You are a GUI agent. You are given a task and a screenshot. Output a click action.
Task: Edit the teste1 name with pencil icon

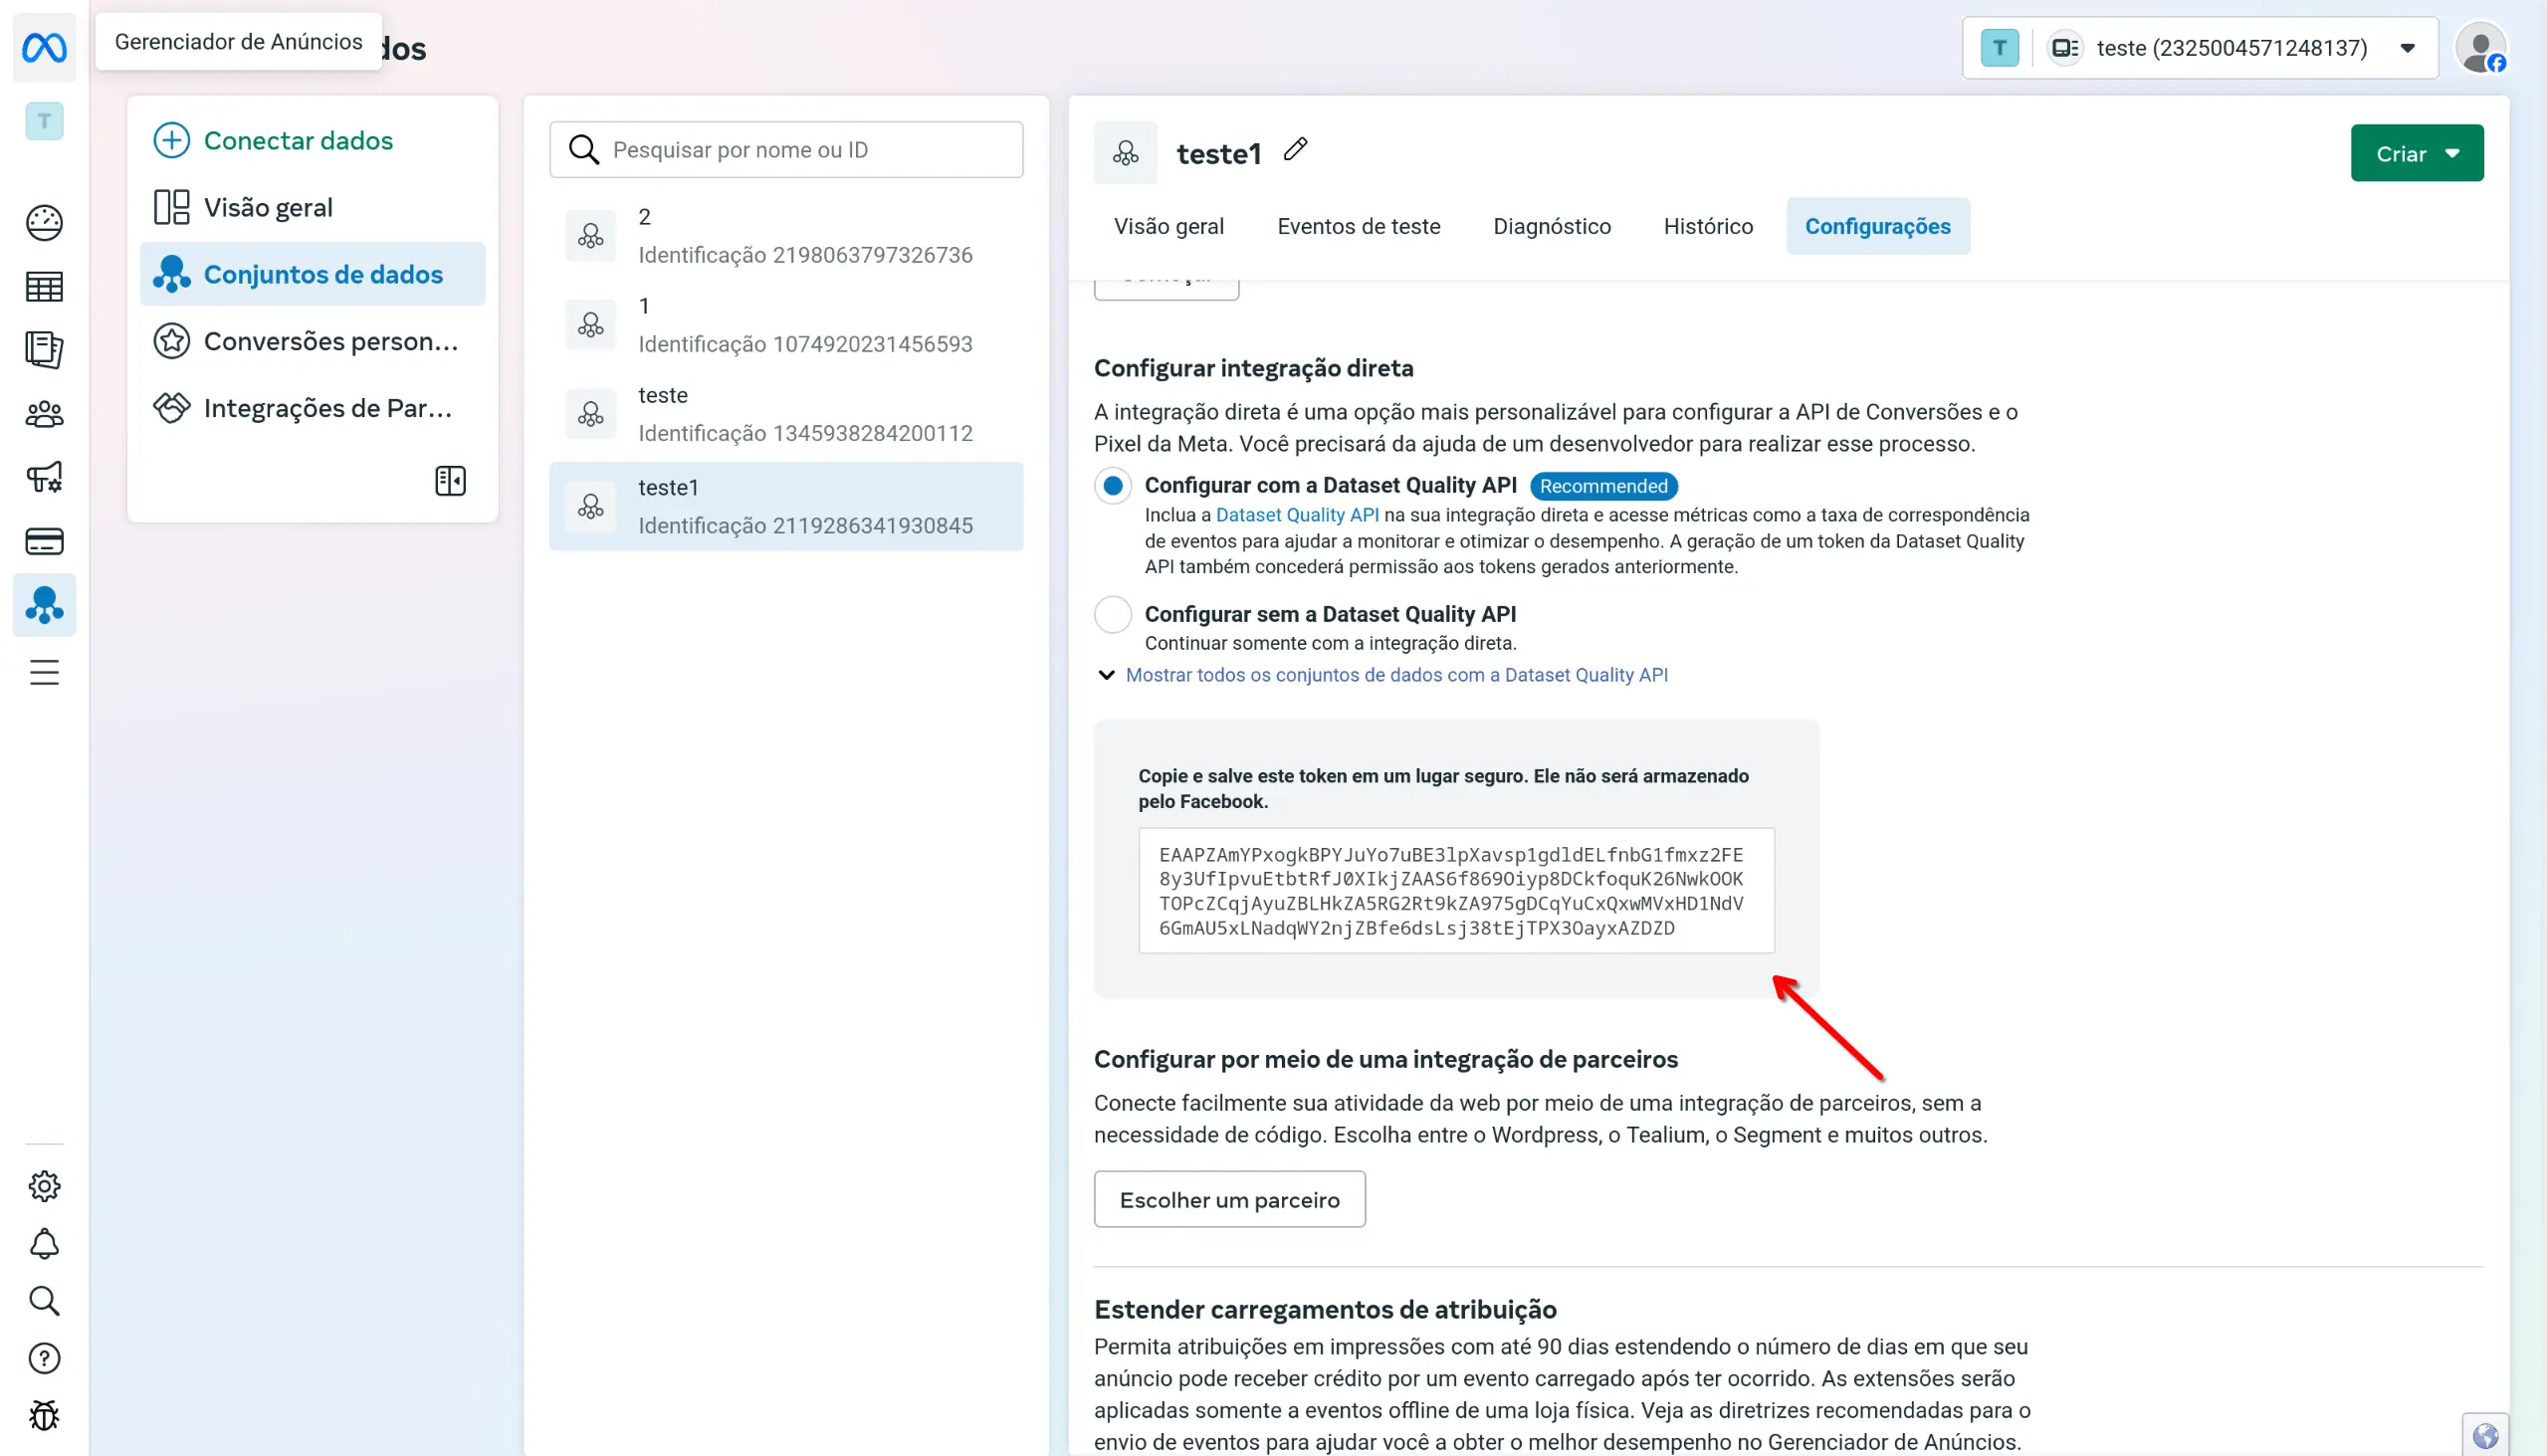[1295, 149]
